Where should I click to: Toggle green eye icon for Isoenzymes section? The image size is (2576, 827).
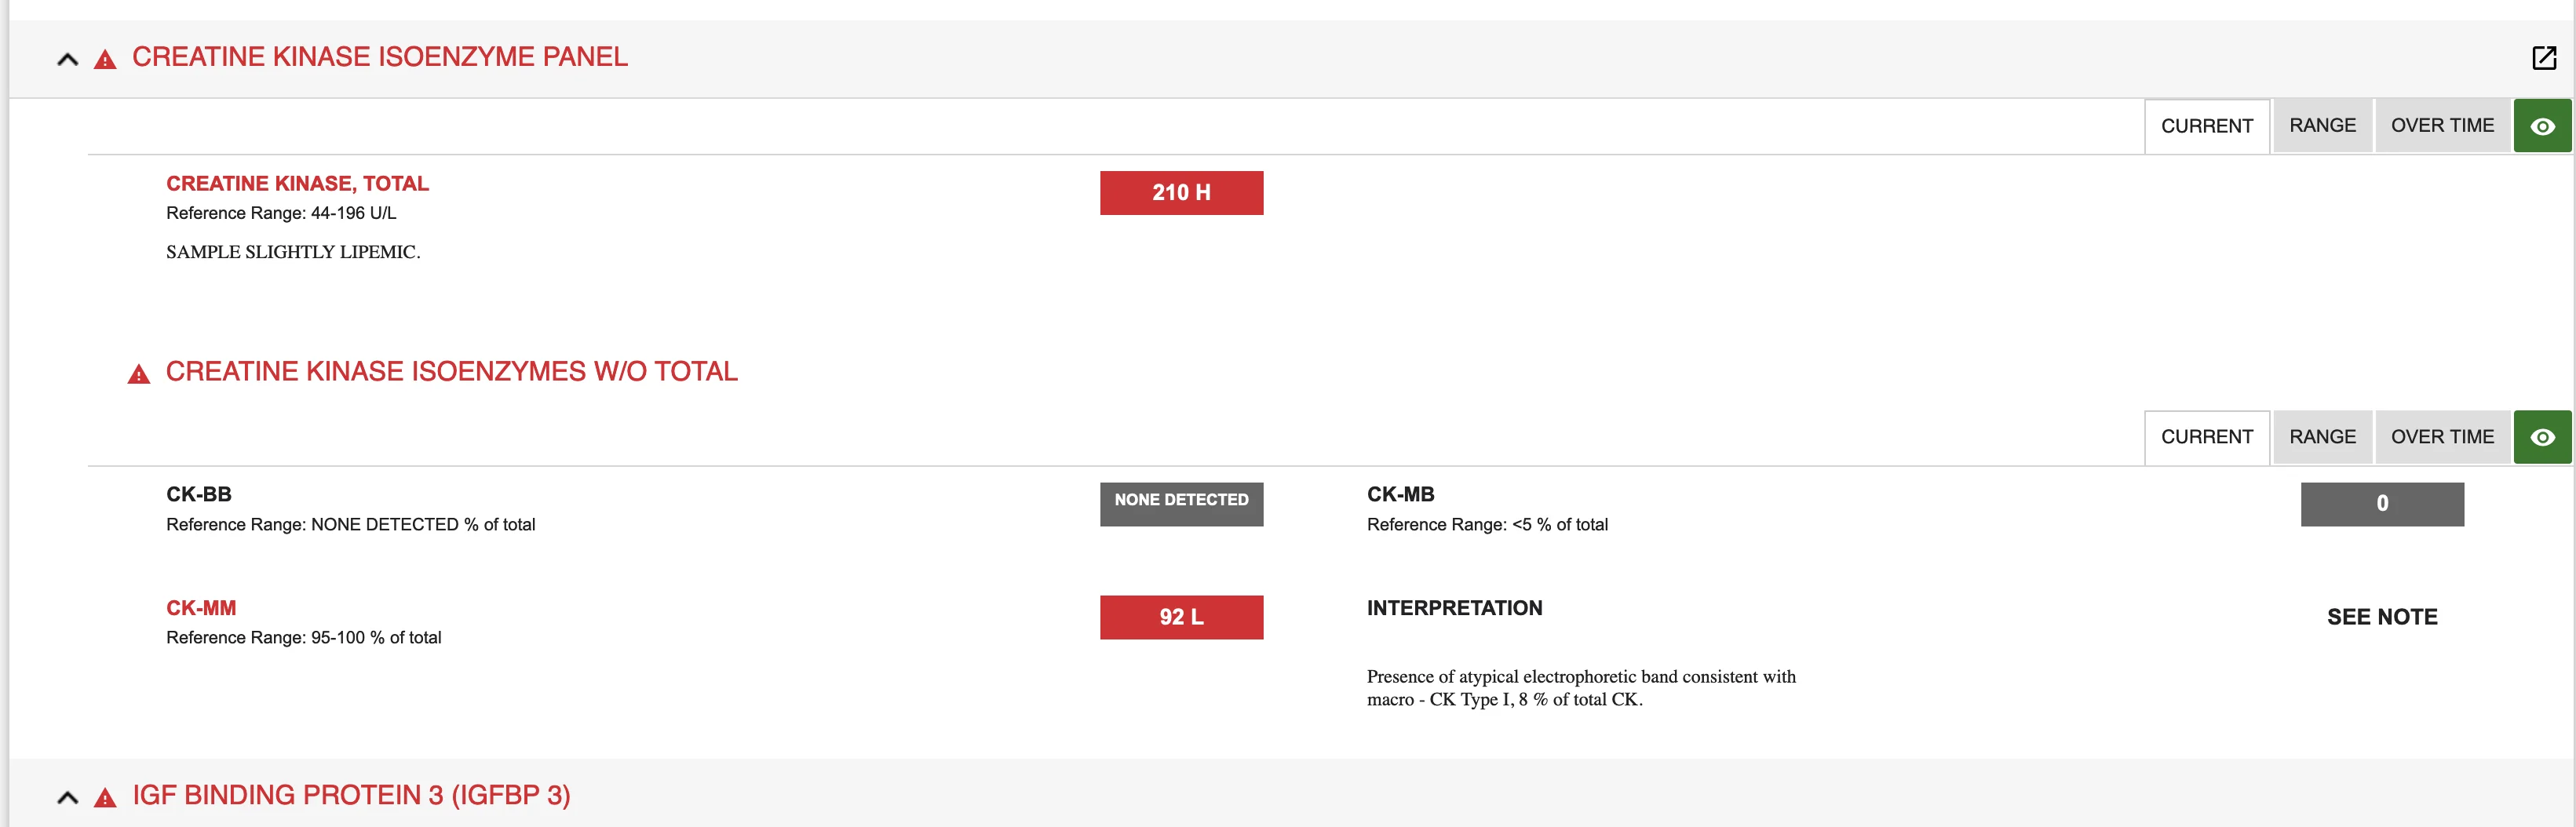pos(2542,437)
